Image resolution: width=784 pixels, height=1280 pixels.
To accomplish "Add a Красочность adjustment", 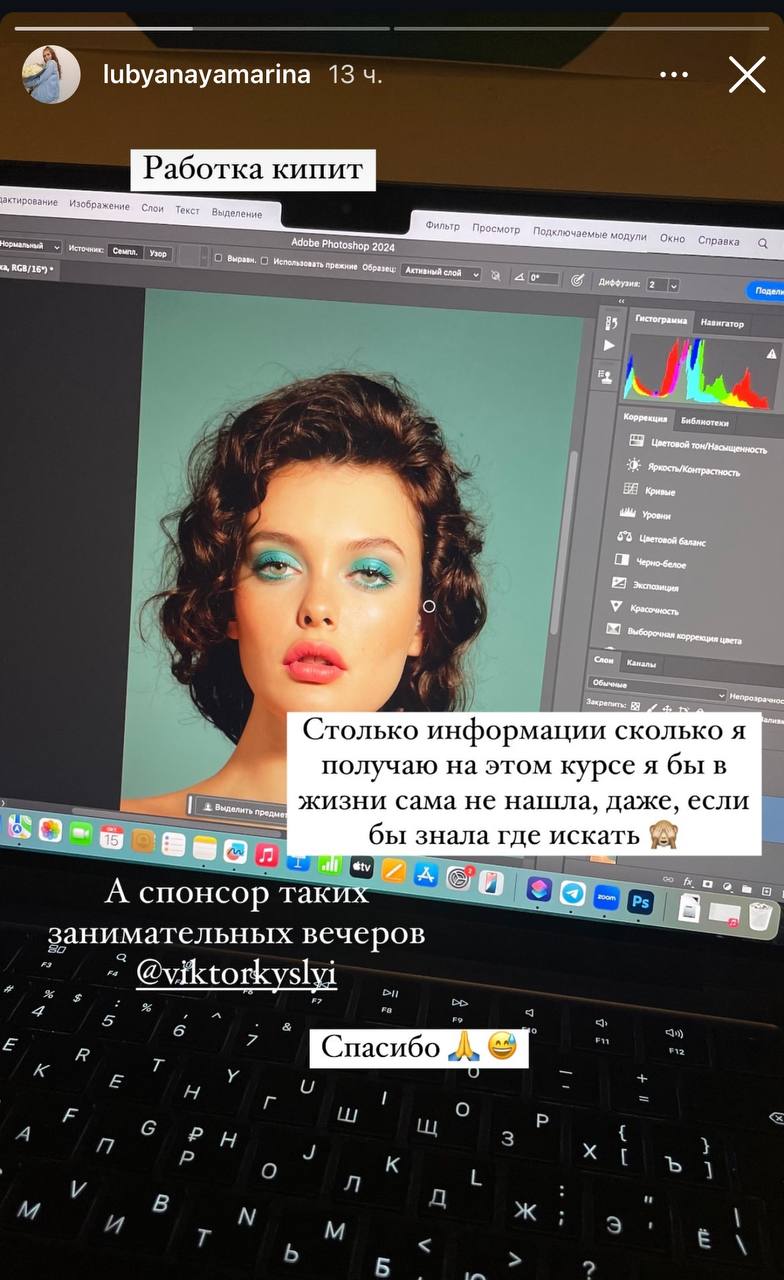I will click(644, 609).
